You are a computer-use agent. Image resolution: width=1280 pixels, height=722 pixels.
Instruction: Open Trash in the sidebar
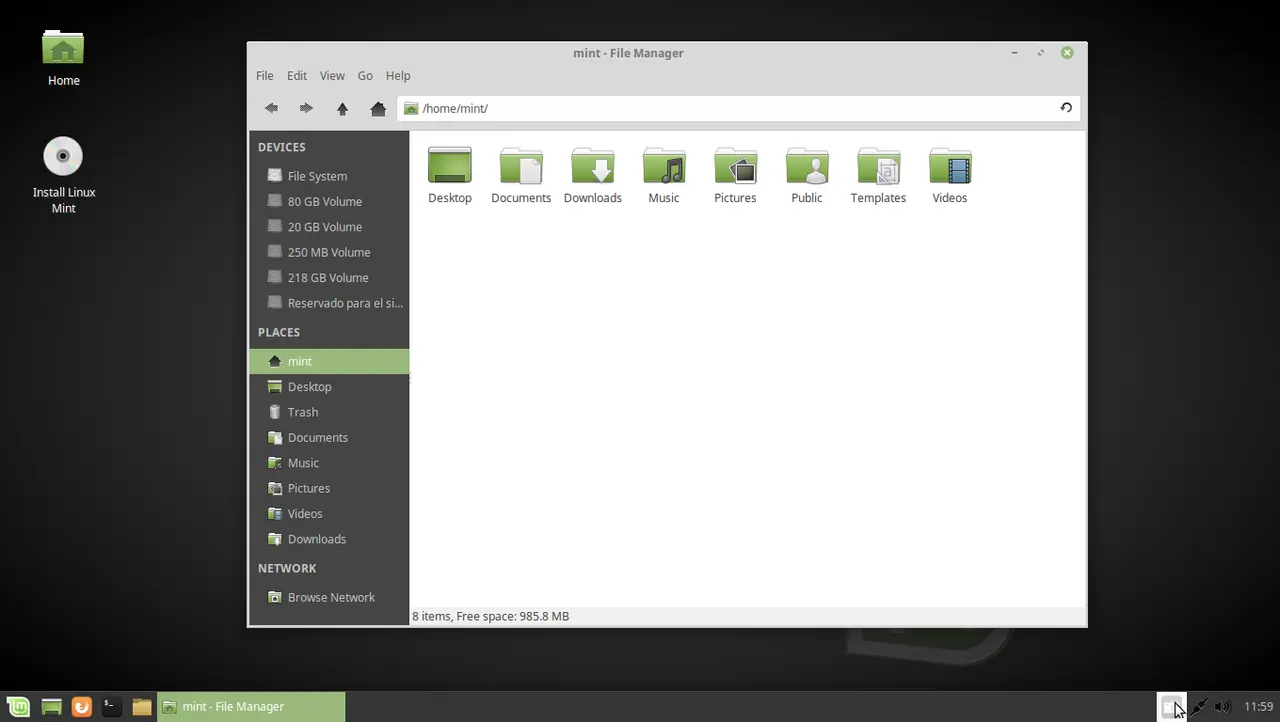tap(329, 412)
